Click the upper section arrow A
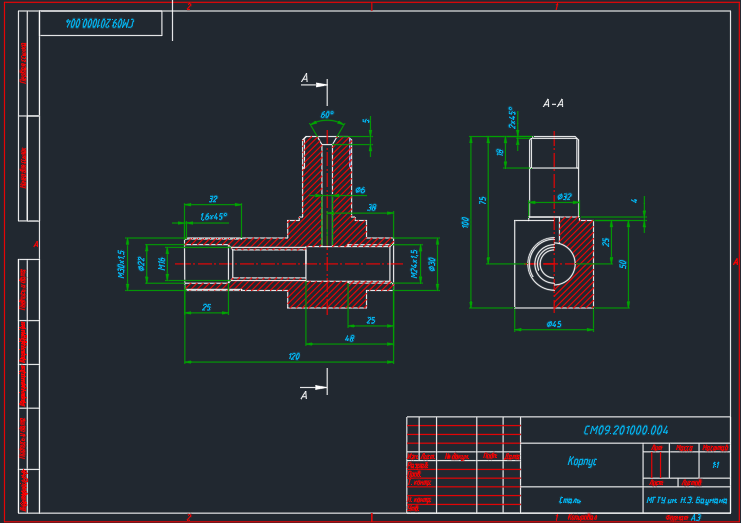The width and height of the screenshot is (741, 523). (x=305, y=78)
